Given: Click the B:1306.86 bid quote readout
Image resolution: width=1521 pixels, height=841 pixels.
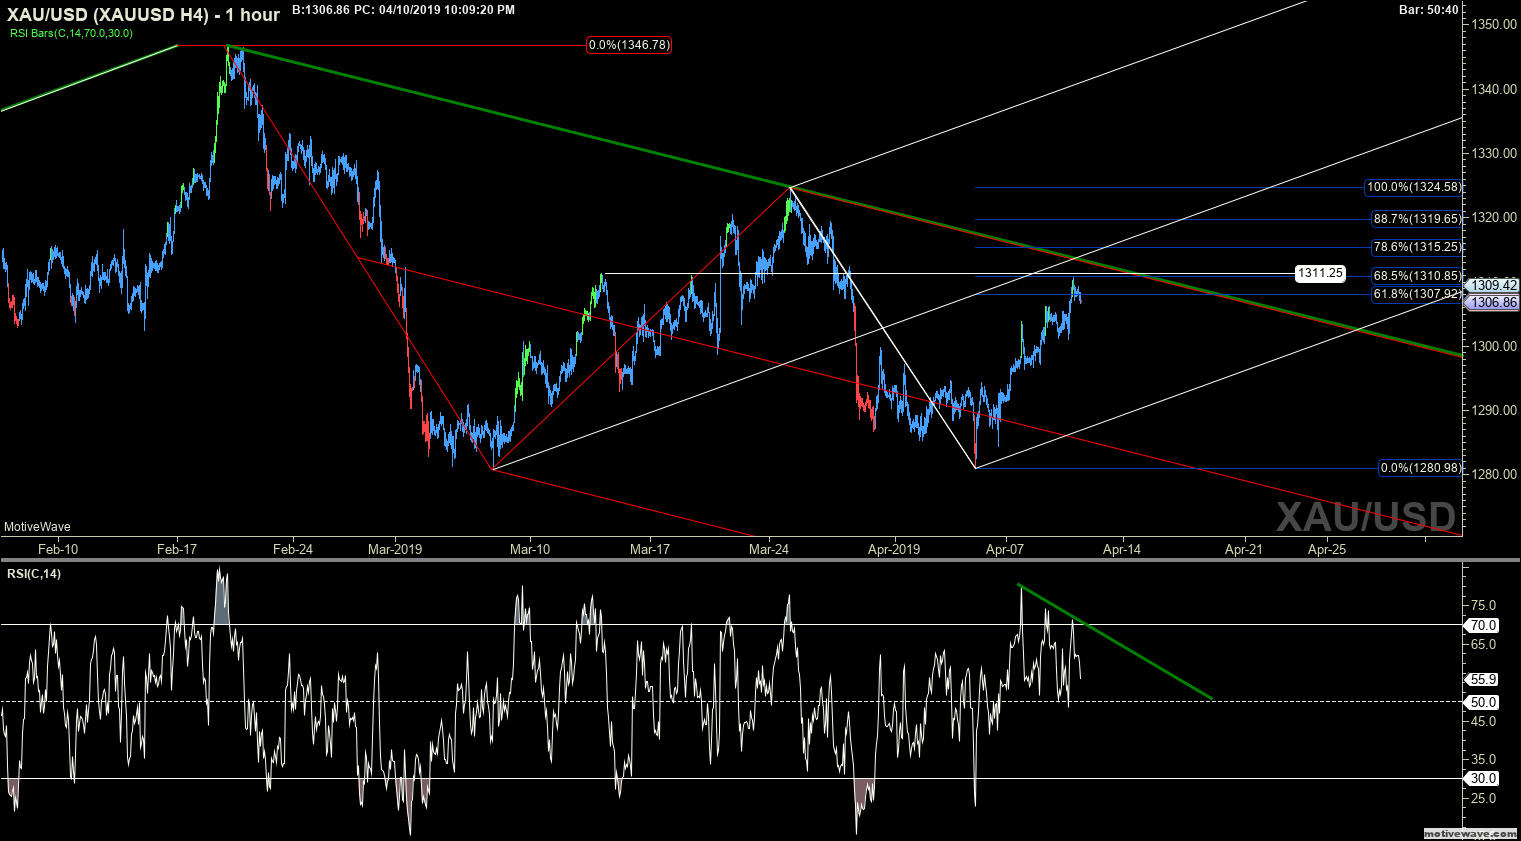Looking at the screenshot, I should tap(320, 10).
